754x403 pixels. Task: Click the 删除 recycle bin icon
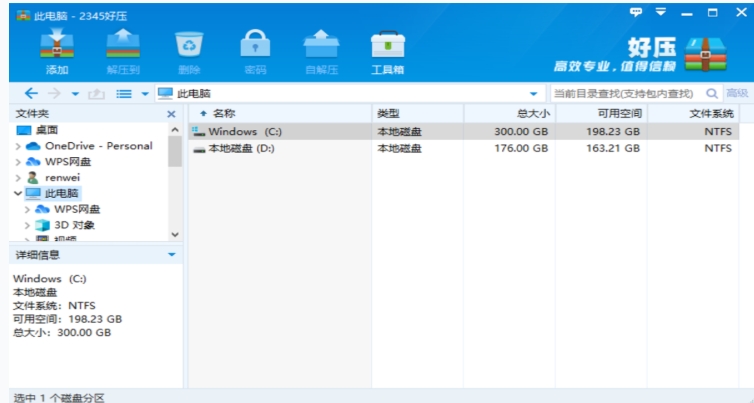189,44
